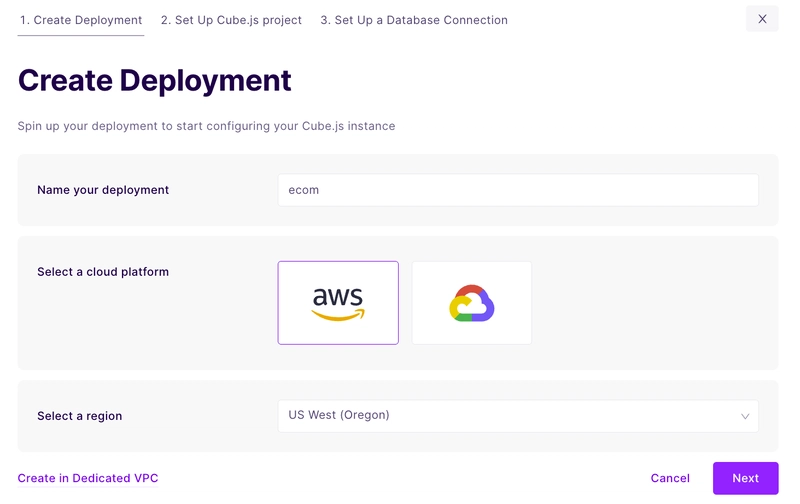Focus the deployment name field containing ecom

(518, 190)
